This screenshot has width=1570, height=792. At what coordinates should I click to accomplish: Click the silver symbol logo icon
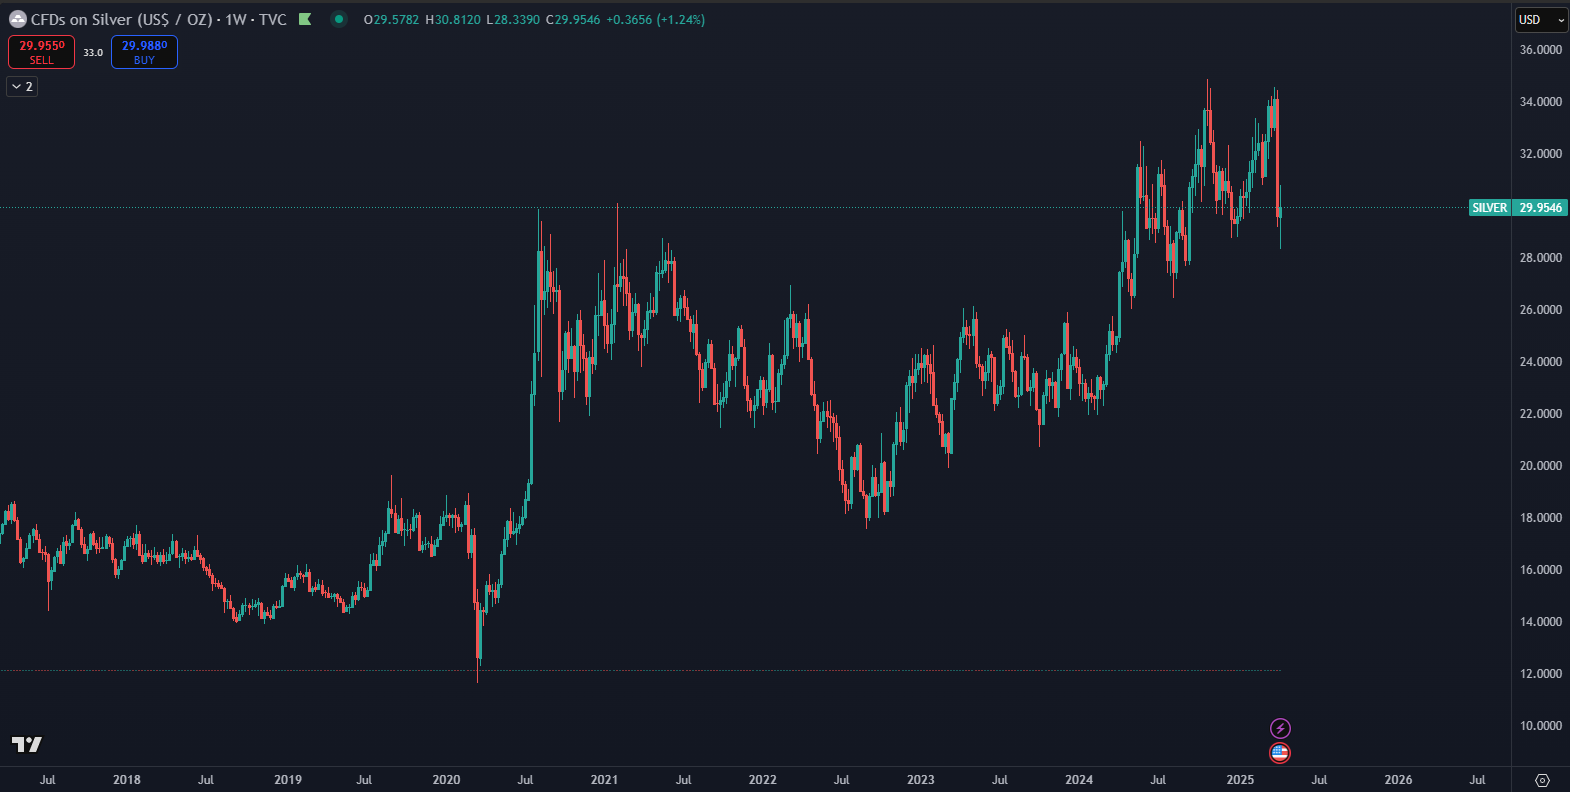pos(17,19)
